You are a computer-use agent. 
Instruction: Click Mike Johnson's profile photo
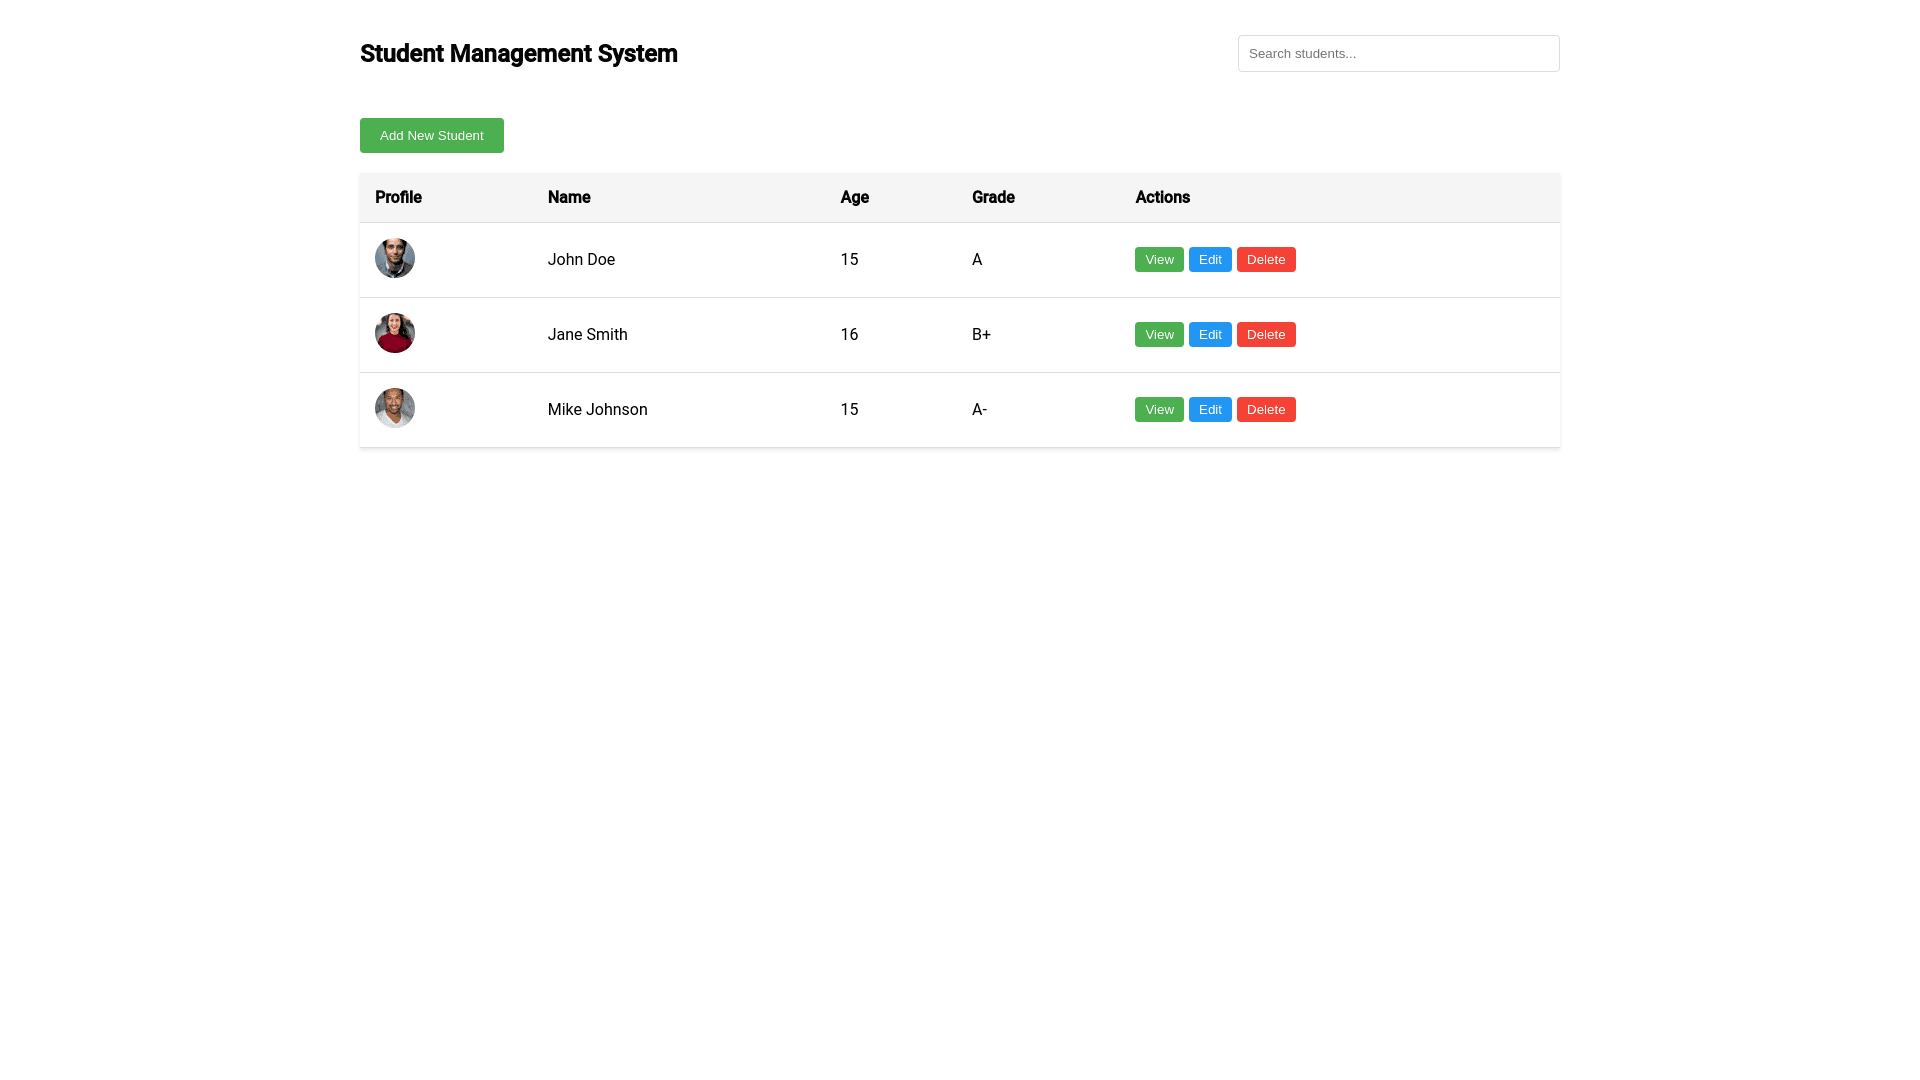tap(394, 408)
